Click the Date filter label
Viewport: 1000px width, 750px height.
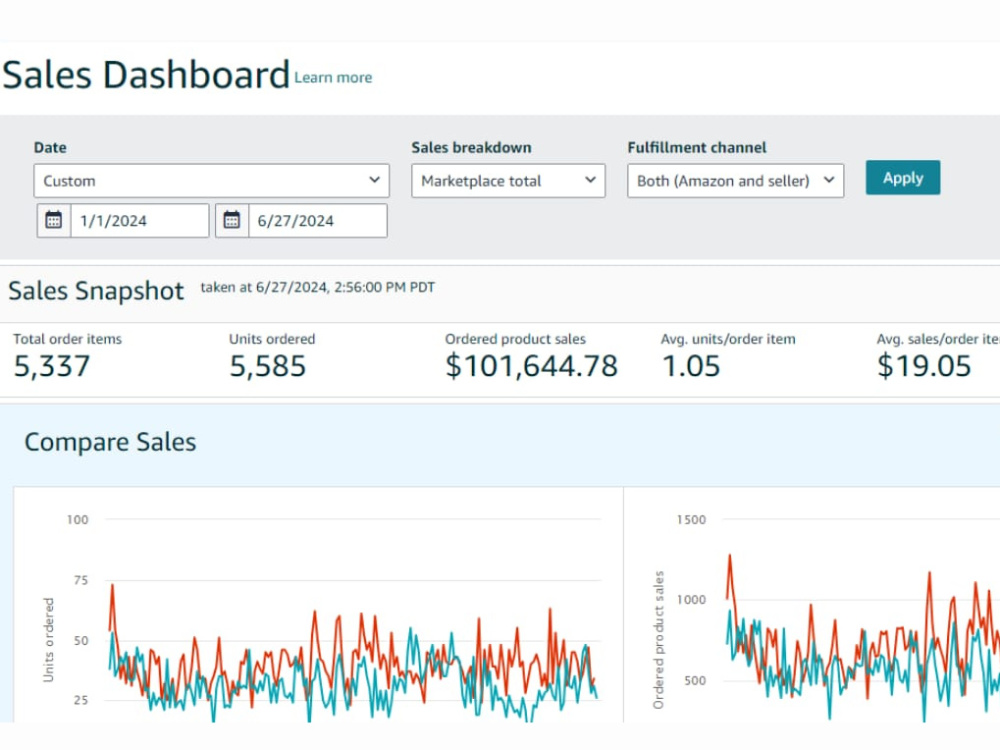(x=50, y=147)
